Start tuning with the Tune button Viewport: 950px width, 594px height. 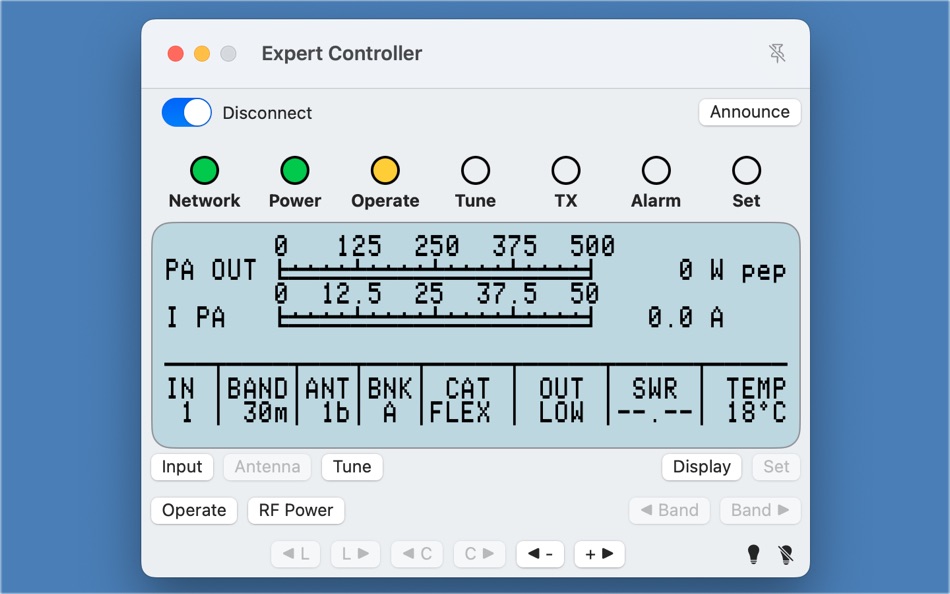(x=352, y=466)
